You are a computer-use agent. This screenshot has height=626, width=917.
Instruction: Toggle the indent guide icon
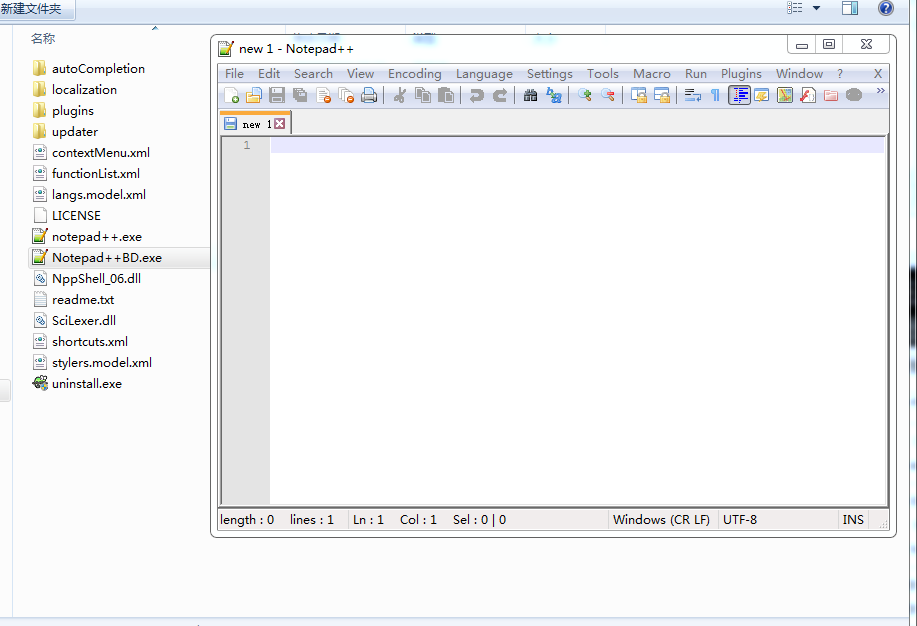[739, 95]
